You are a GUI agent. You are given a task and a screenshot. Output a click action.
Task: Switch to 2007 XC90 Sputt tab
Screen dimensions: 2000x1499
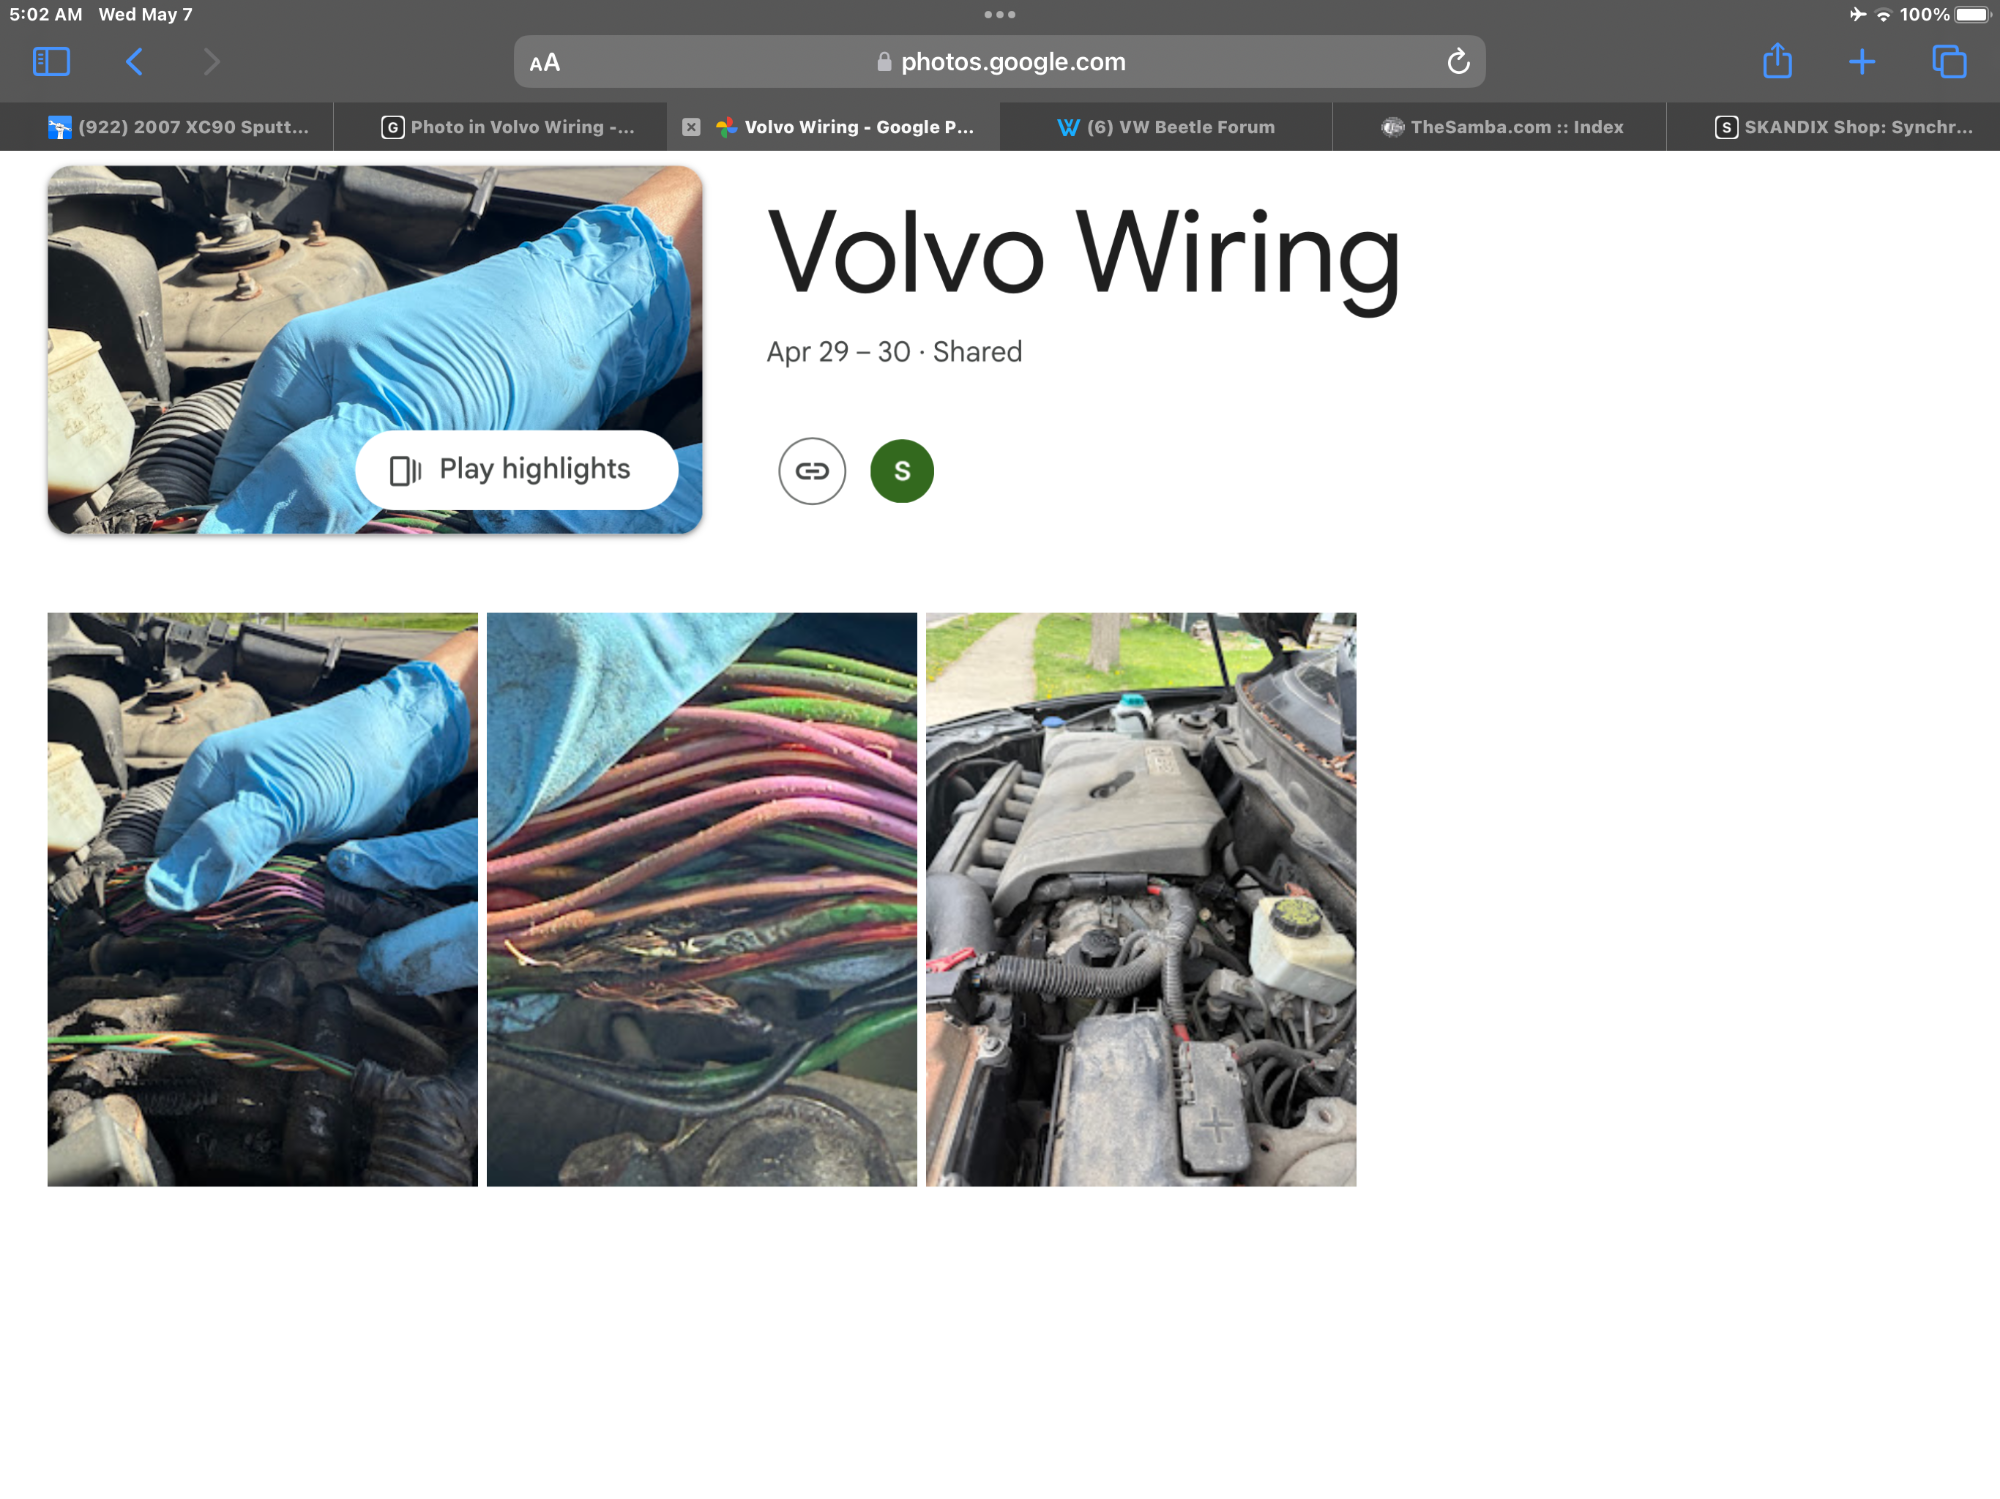click(x=180, y=127)
